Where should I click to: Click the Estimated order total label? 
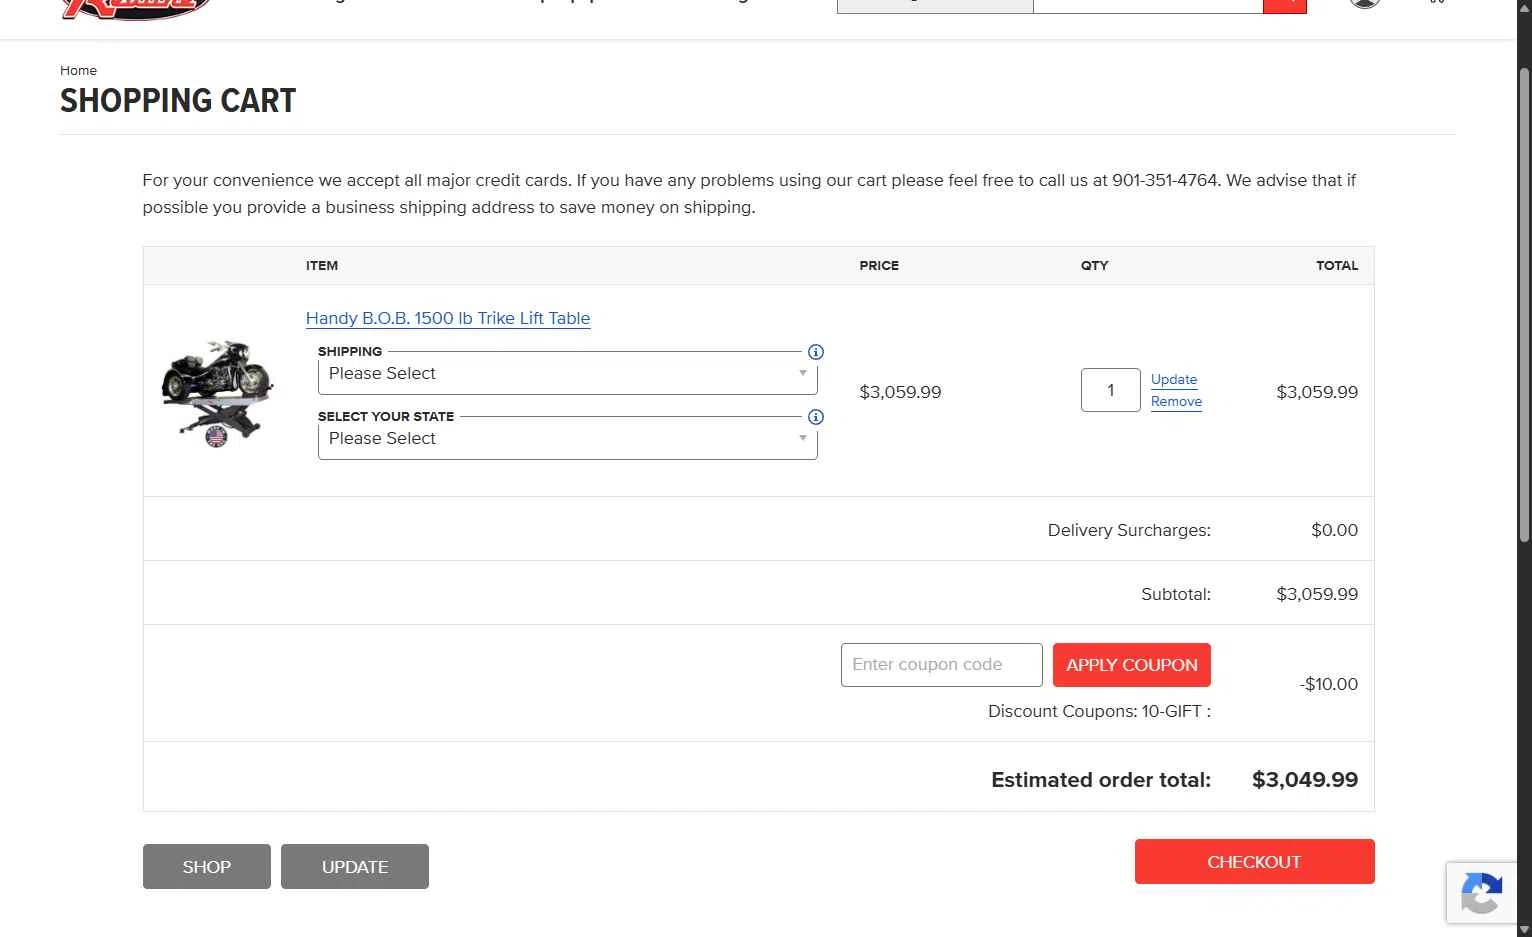coord(1101,780)
